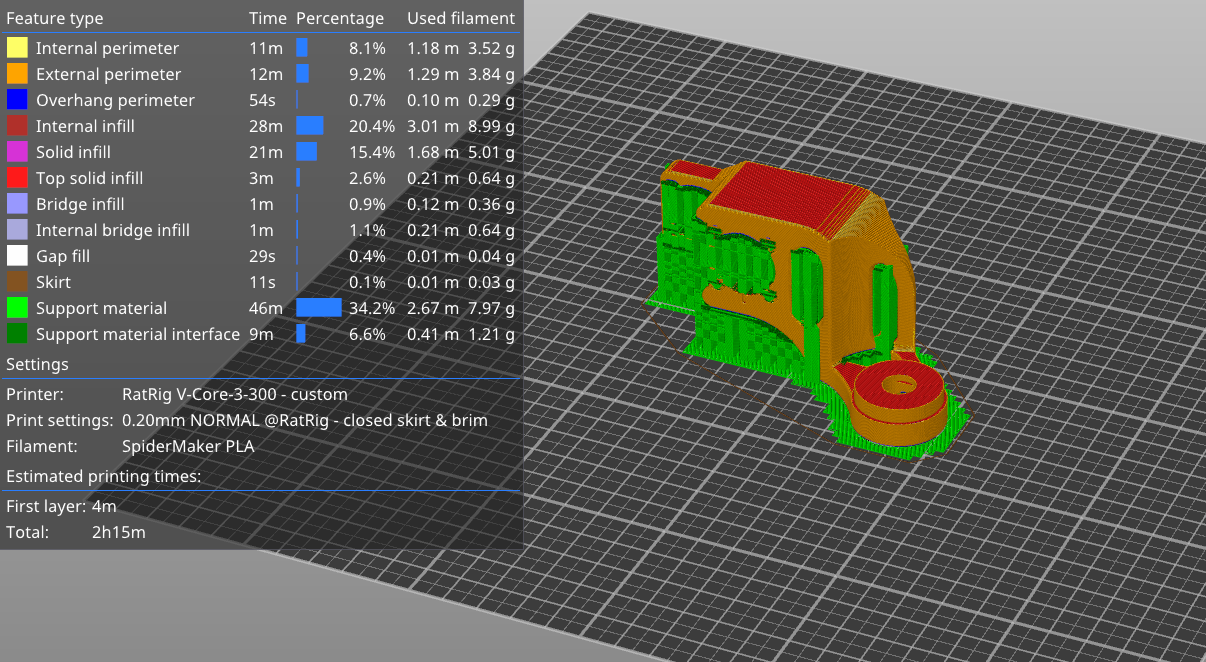This screenshot has width=1206, height=662.
Task: Select the External perimeter legend icon
Action: point(21,74)
